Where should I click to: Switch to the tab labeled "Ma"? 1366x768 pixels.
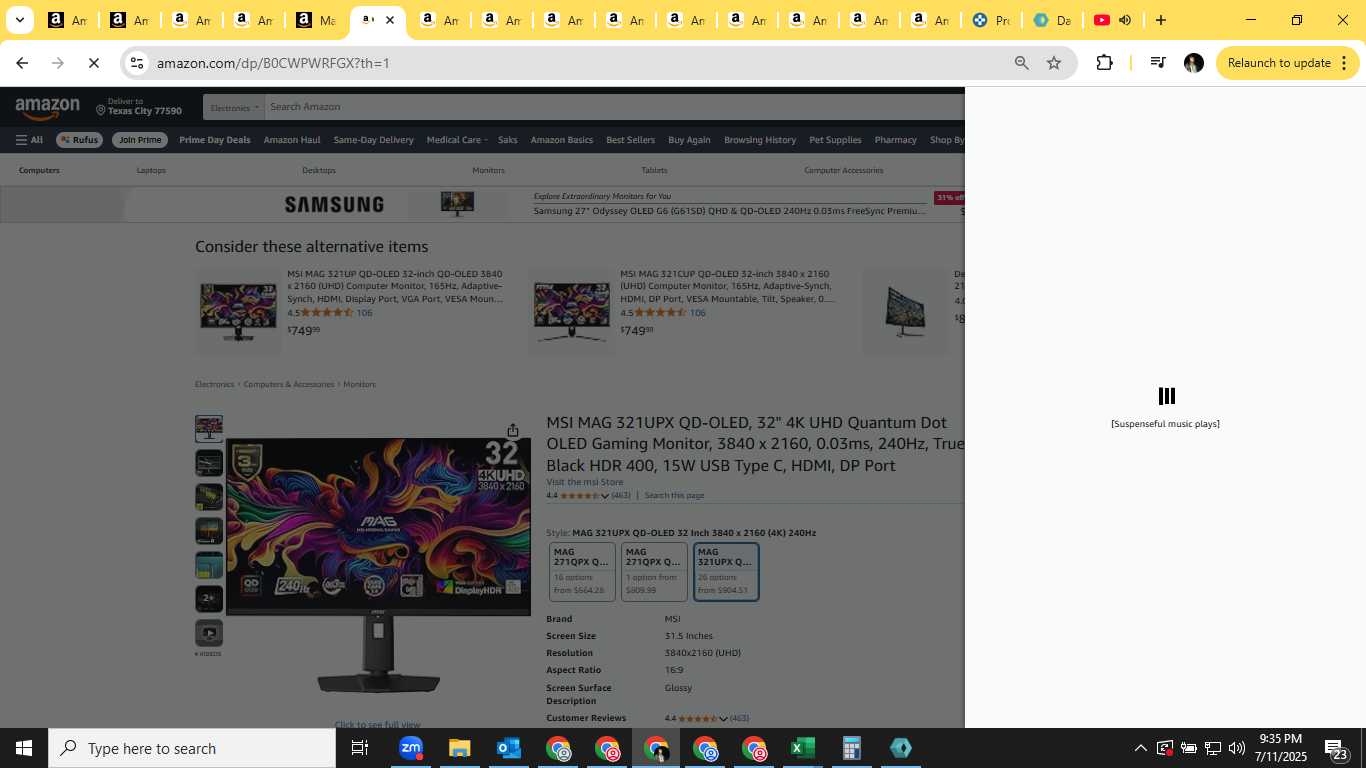pyautogui.click(x=315, y=20)
